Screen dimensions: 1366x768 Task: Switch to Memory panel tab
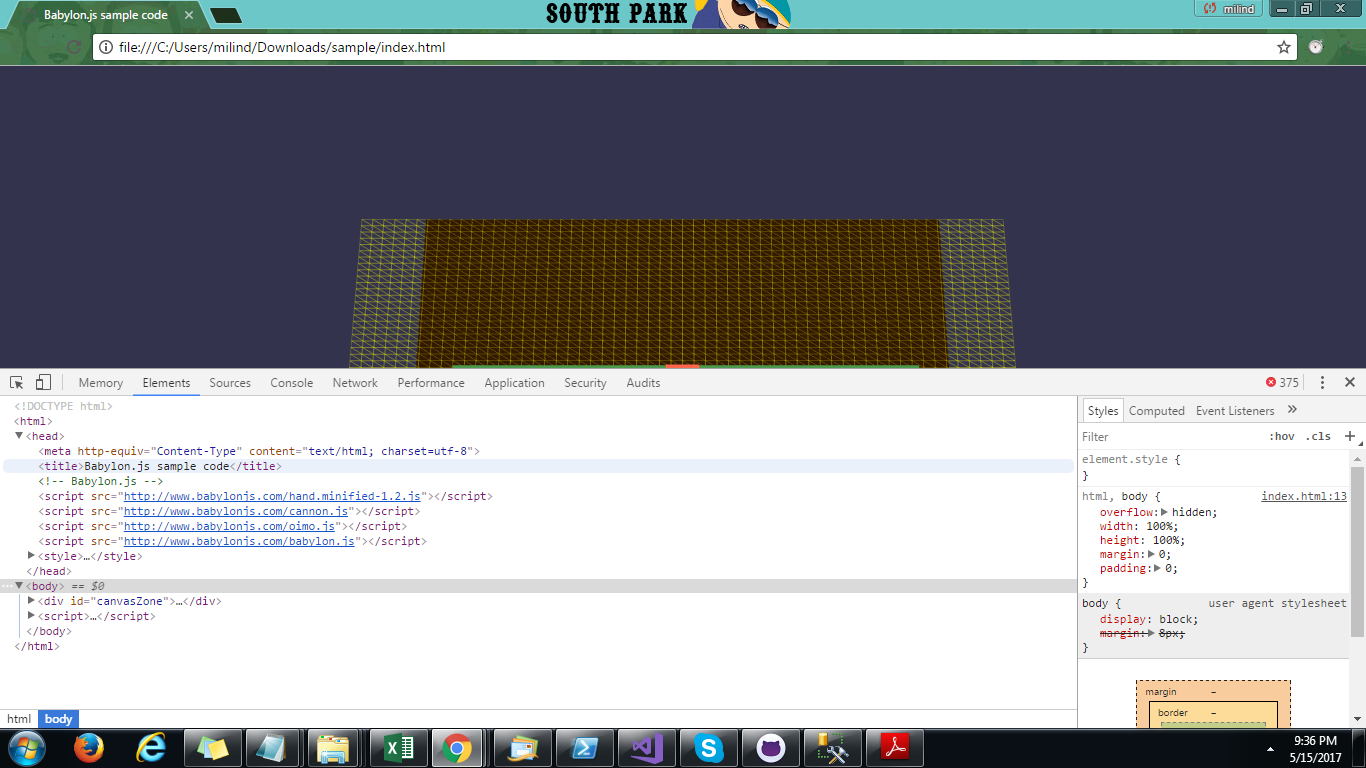point(101,383)
